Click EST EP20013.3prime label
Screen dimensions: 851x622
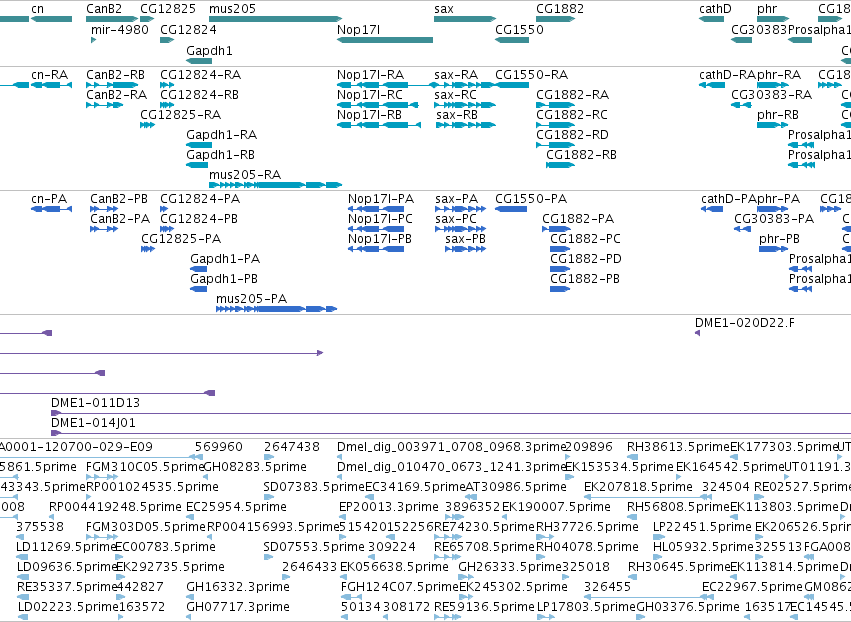click(389, 506)
